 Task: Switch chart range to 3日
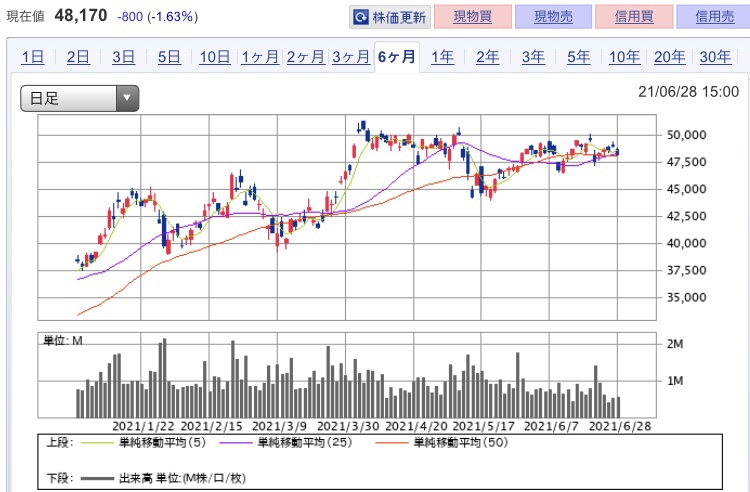coord(124,57)
